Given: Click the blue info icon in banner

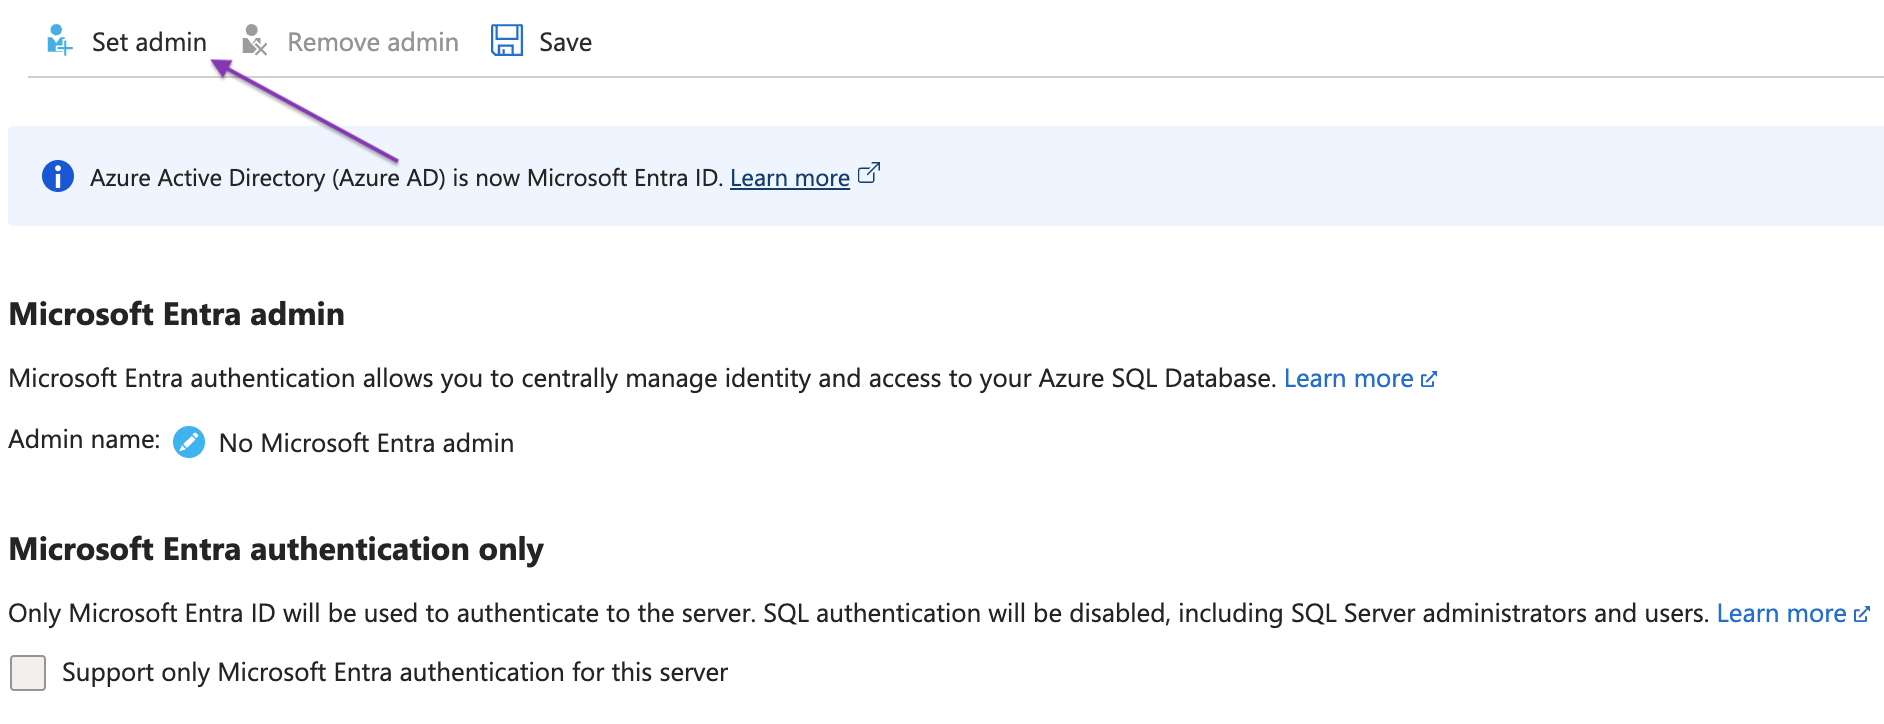Looking at the screenshot, I should [x=58, y=177].
